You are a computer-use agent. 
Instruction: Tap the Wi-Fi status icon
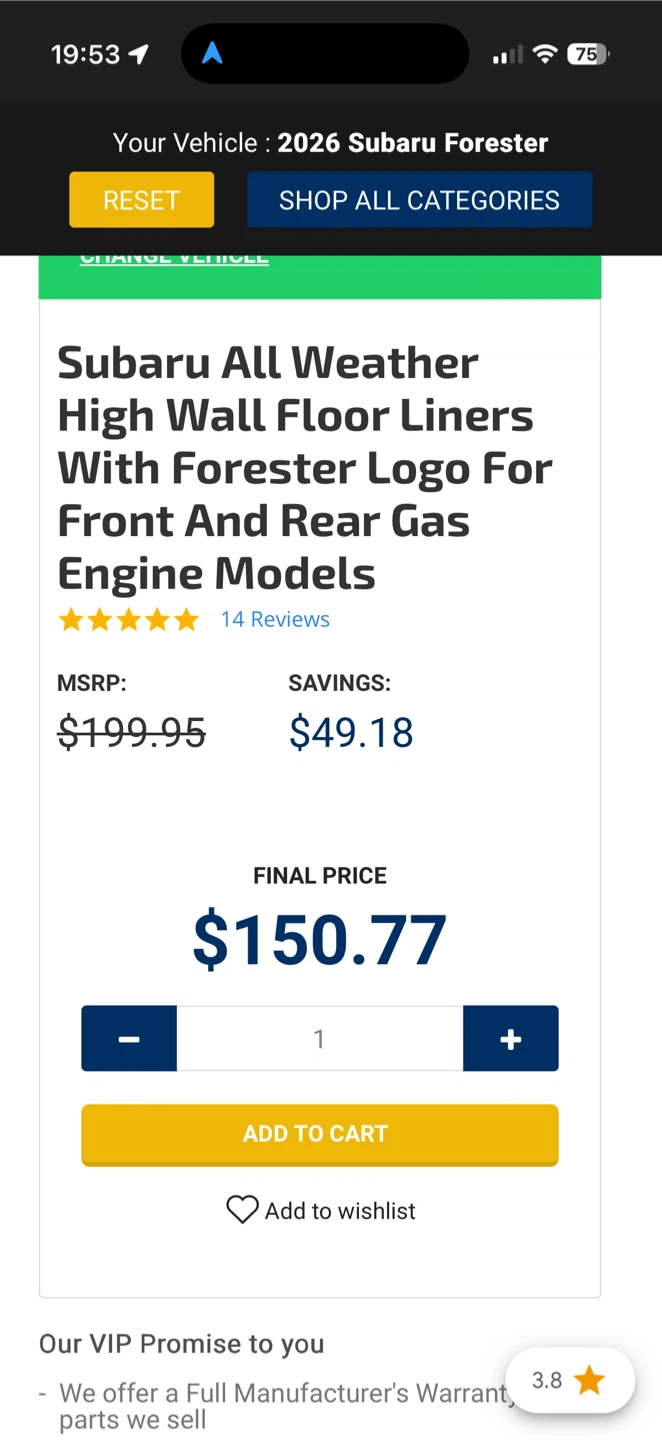pos(544,55)
